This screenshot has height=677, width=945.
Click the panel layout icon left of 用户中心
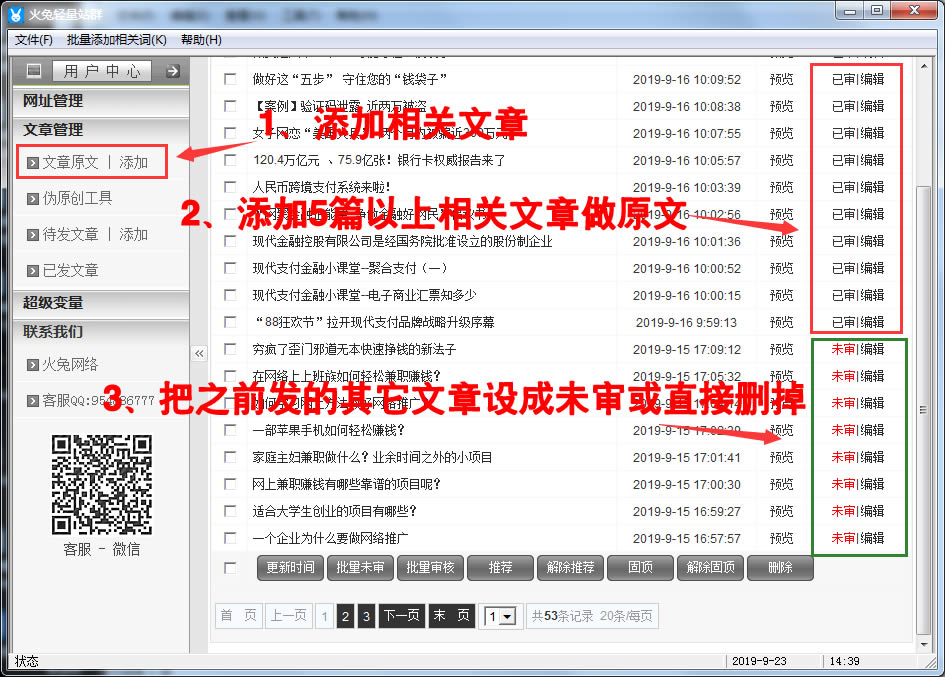tap(34, 71)
